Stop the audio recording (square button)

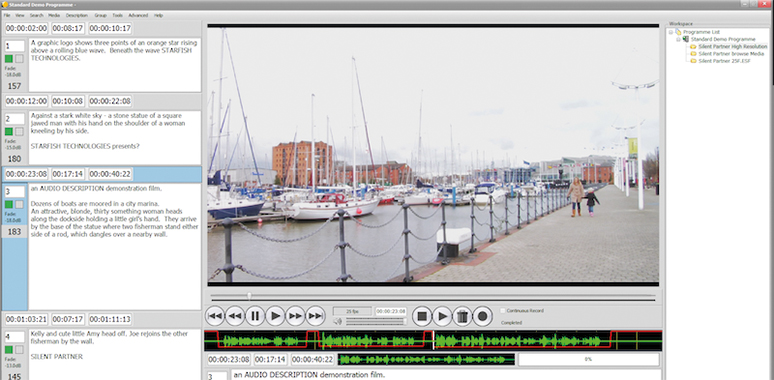point(422,316)
